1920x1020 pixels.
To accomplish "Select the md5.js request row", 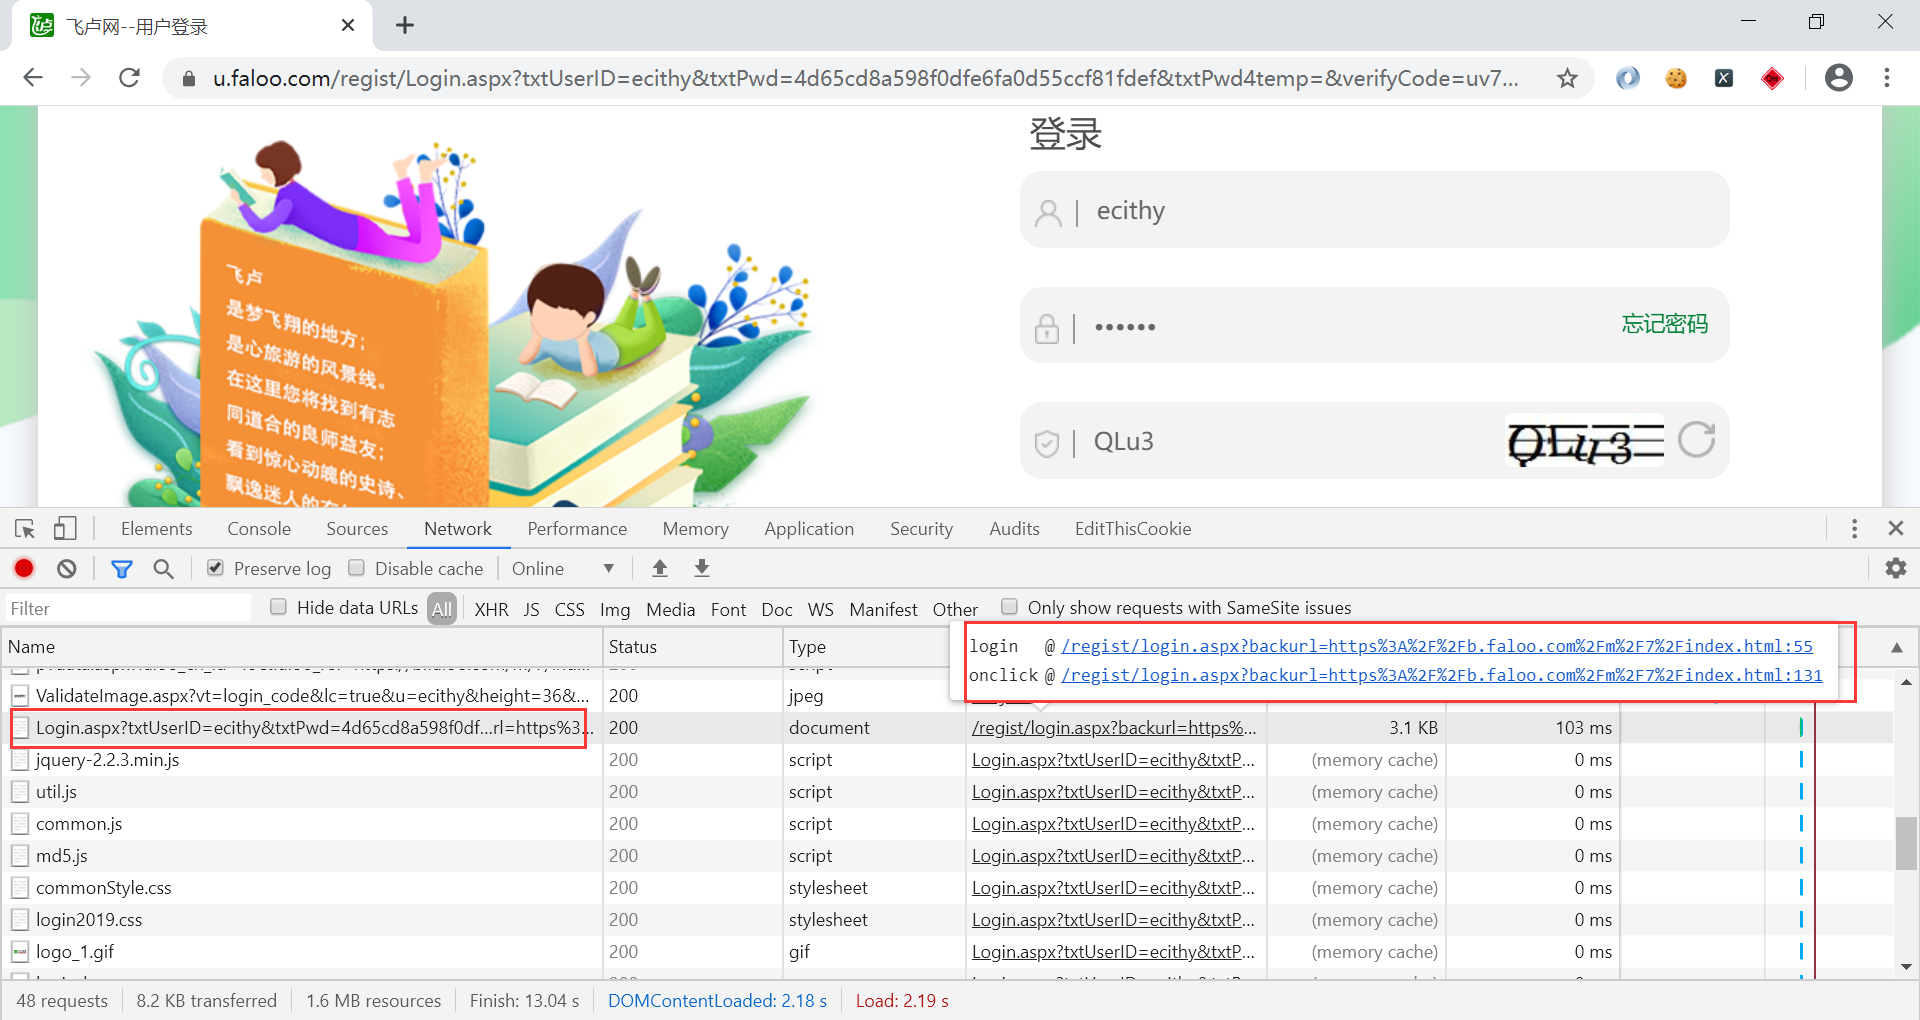I will pos(62,856).
